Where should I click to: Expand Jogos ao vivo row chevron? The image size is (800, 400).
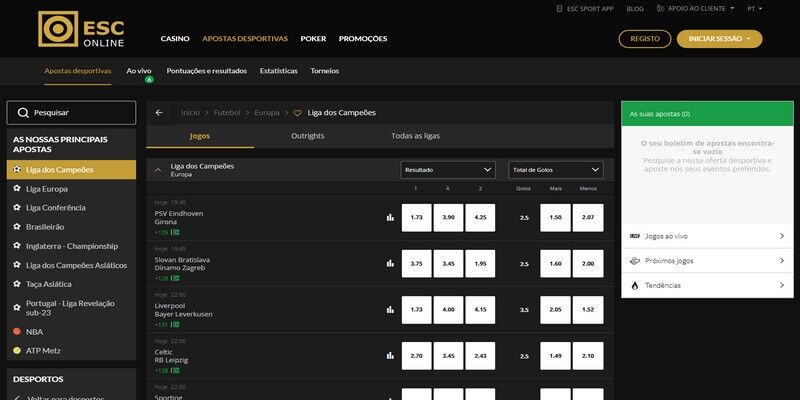[782, 236]
